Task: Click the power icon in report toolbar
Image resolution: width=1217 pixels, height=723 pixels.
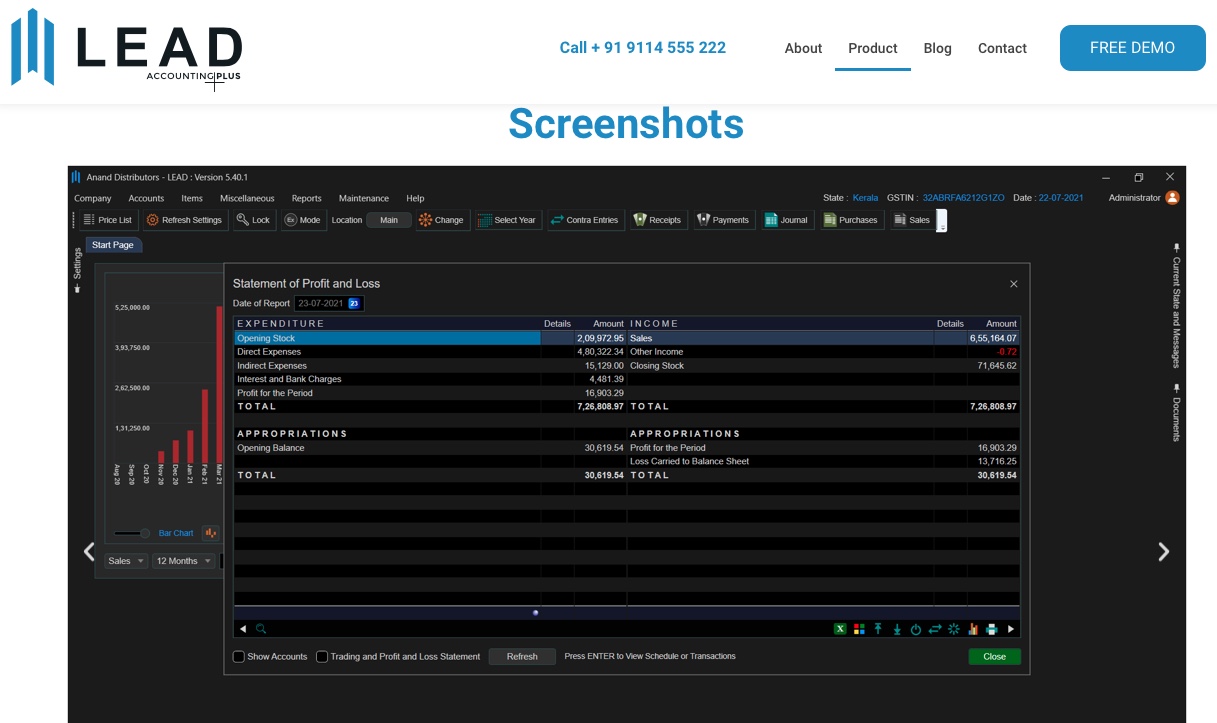Action: (916, 629)
